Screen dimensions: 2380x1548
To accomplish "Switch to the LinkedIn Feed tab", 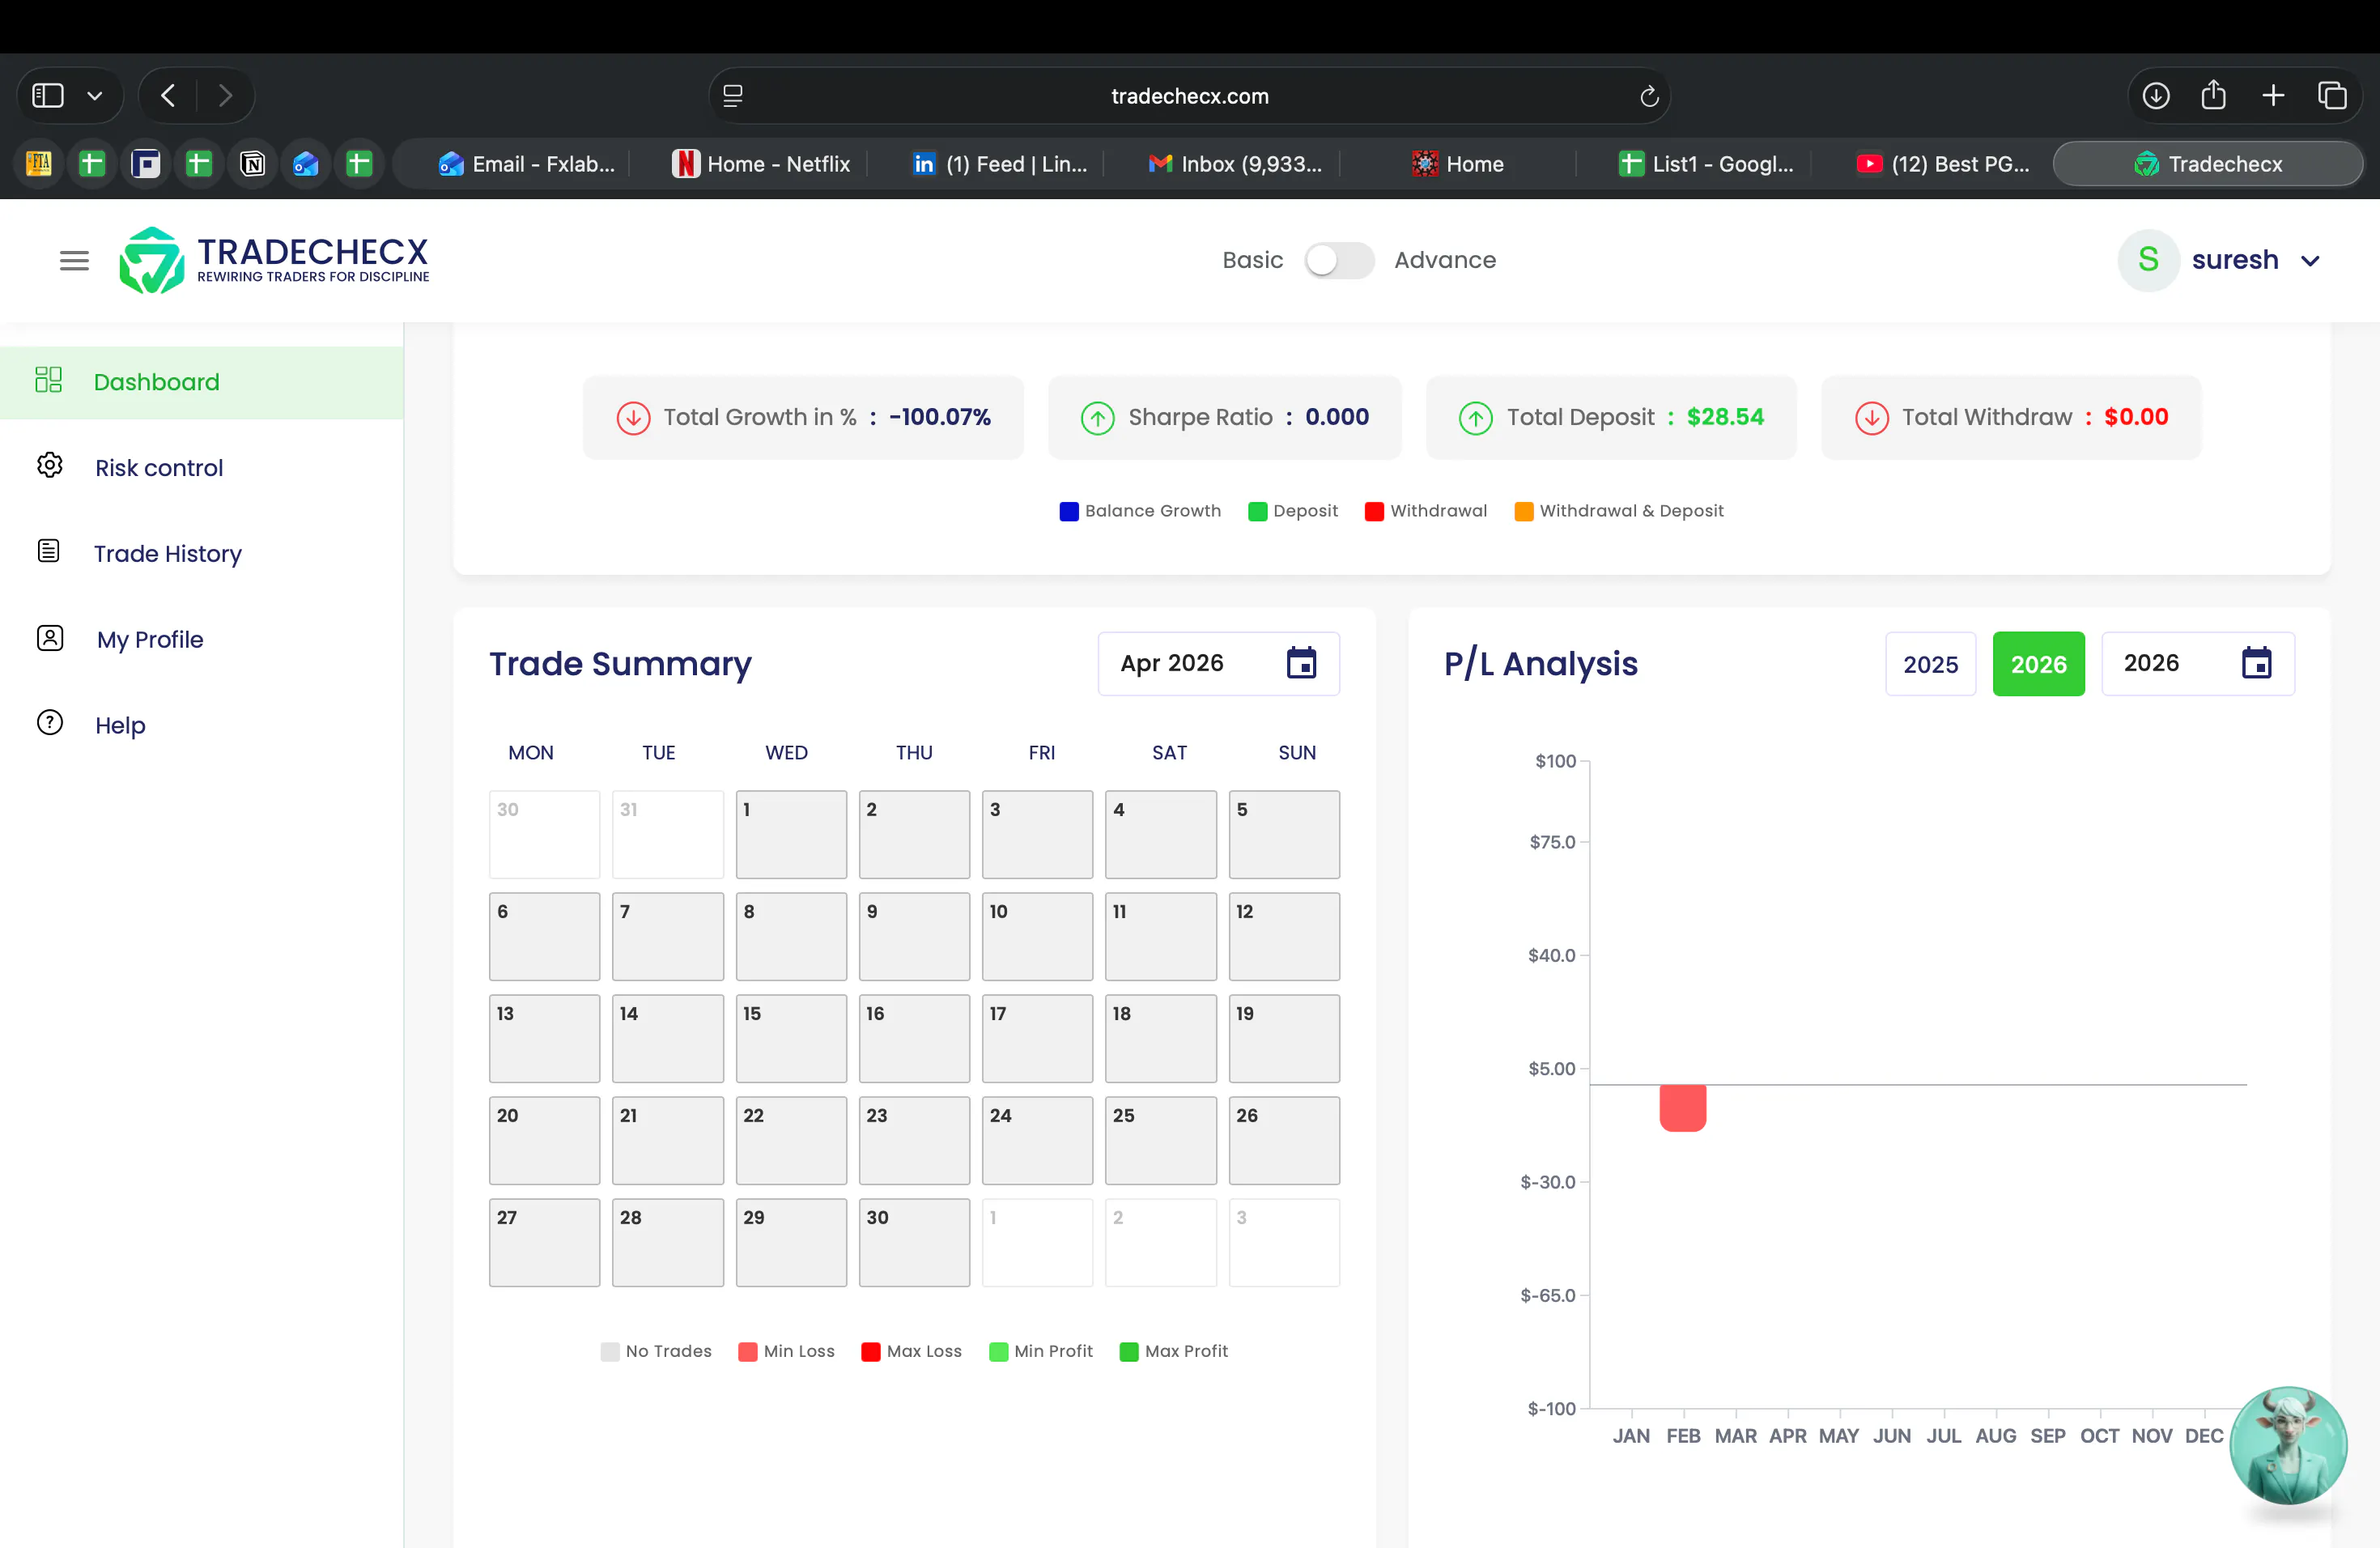I will coord(999,164).
